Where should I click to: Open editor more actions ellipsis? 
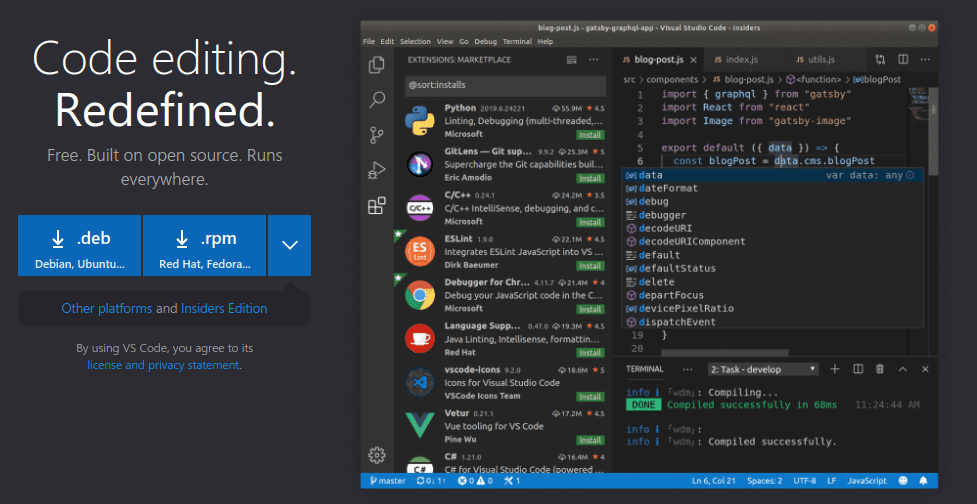click(925, 60)
